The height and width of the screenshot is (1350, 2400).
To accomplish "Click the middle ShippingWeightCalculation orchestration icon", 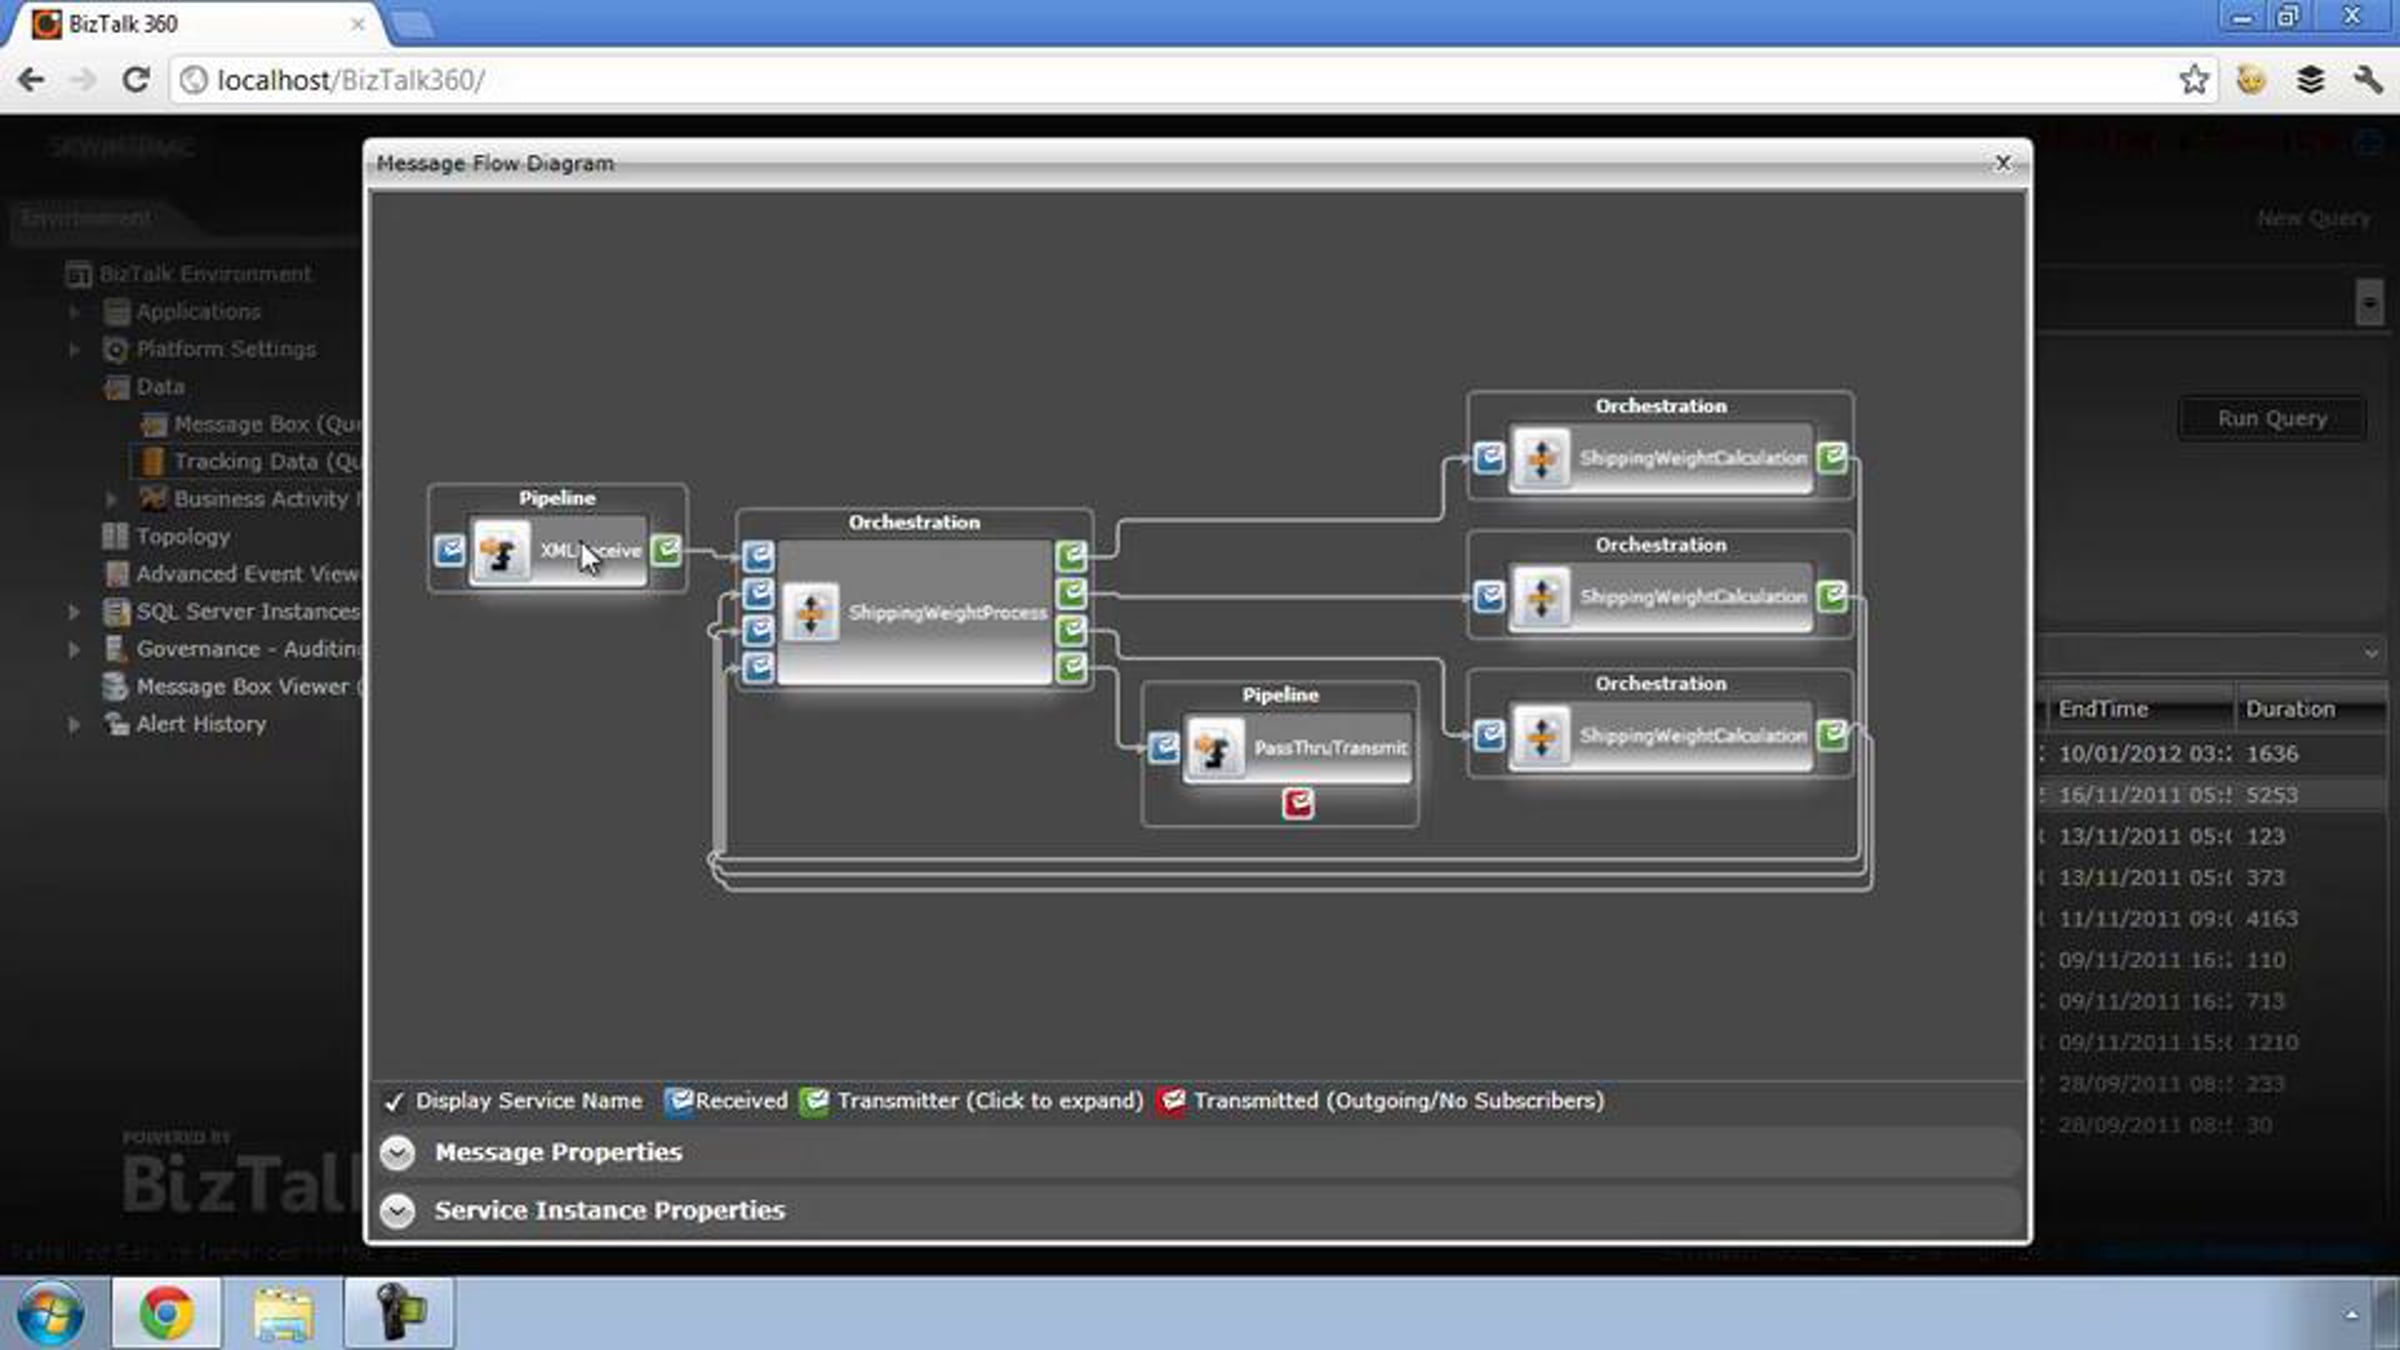I will 1541,597.
